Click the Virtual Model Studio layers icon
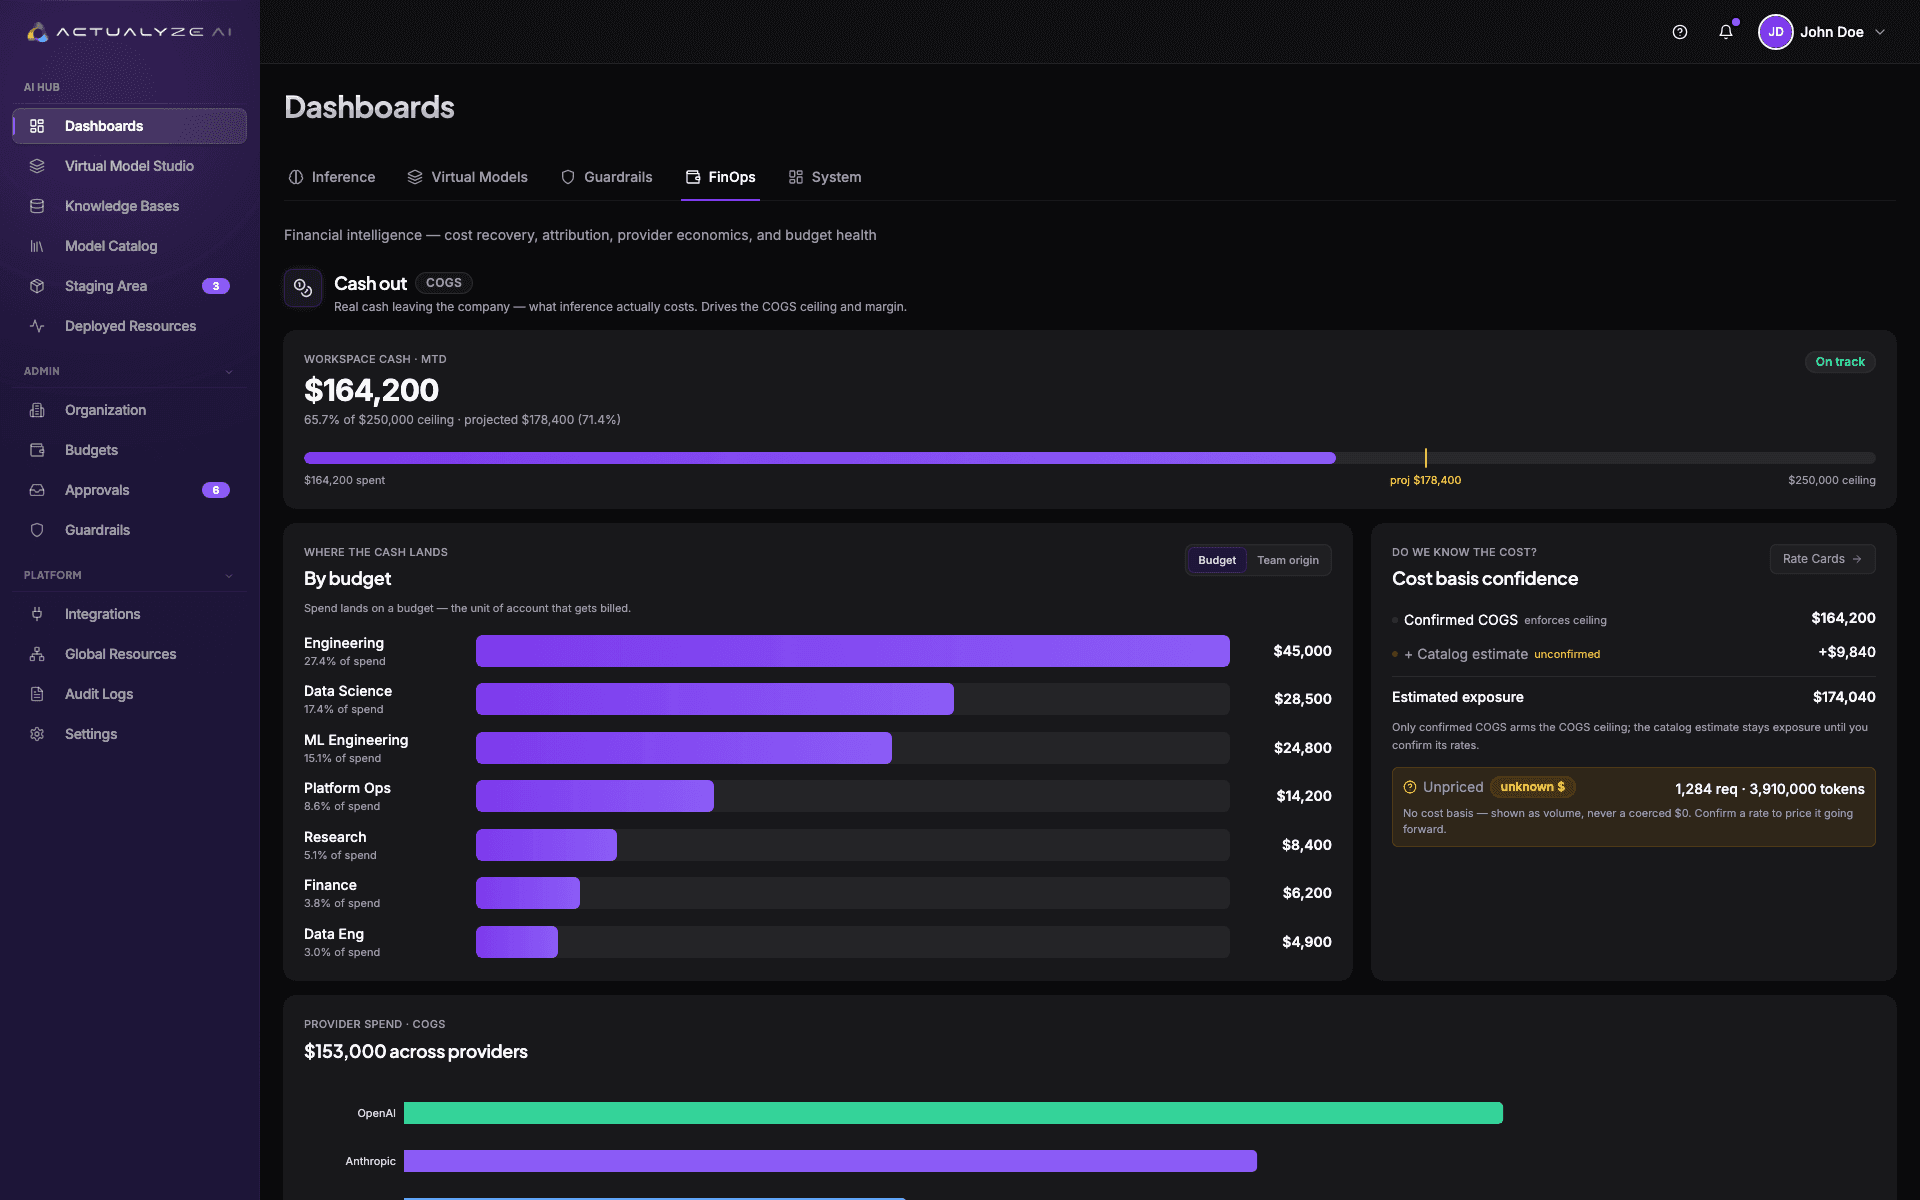1920x1200 pixels. point(37,166)
